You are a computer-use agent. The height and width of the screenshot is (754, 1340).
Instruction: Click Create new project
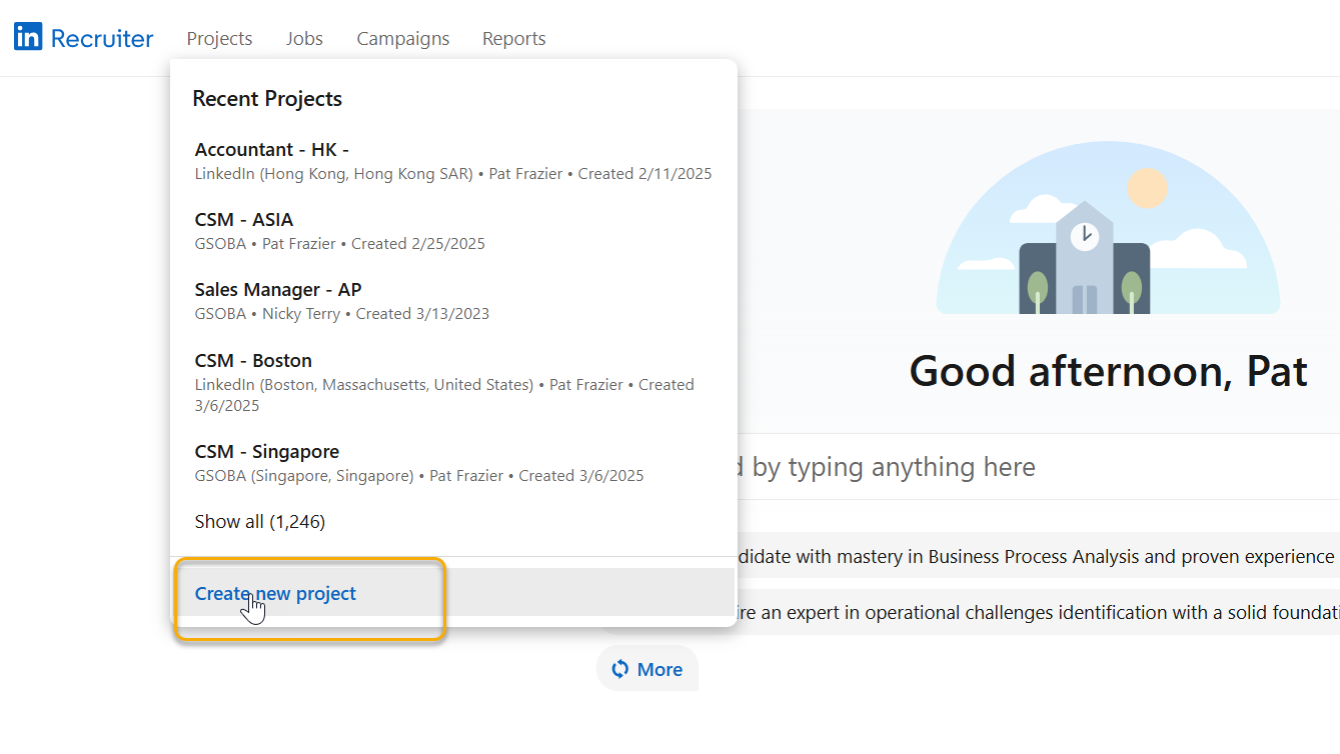(453, 593)
